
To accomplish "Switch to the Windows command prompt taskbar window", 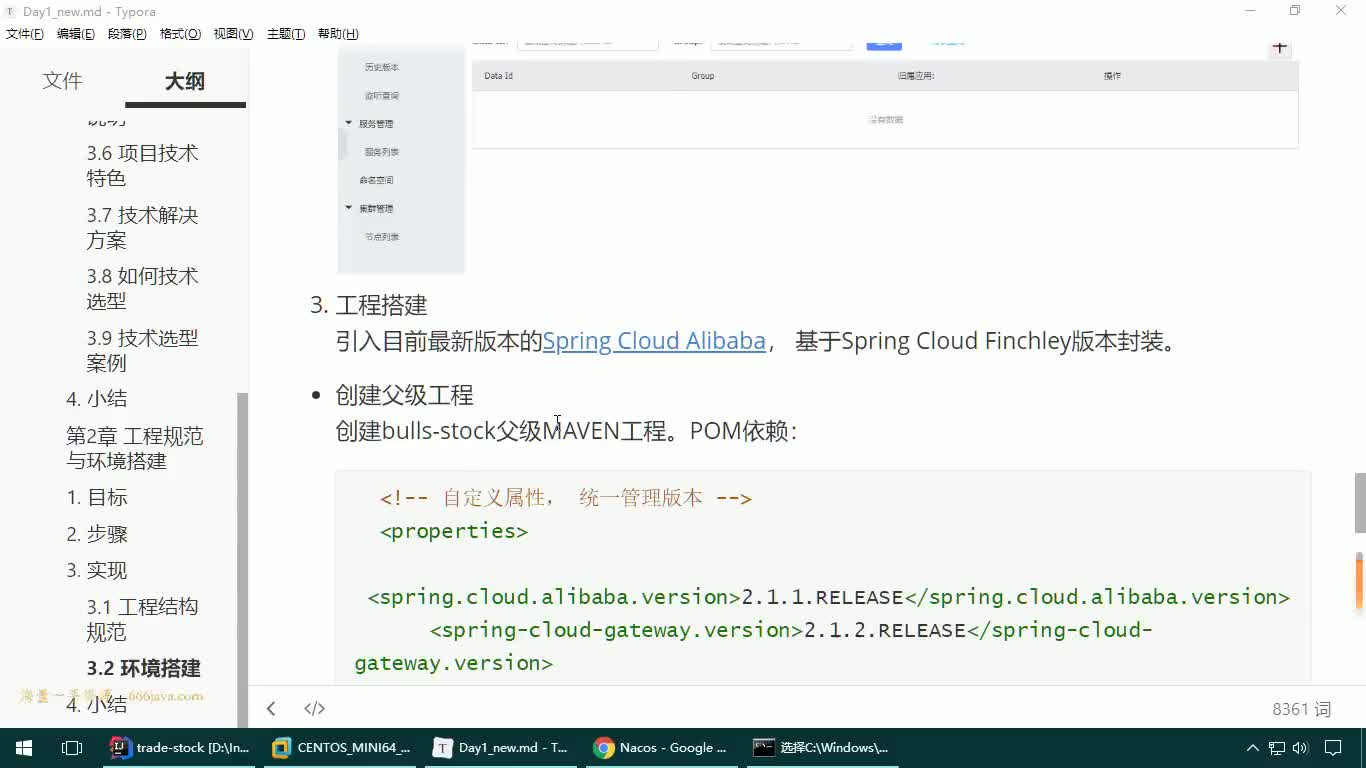I will point(824,748).
